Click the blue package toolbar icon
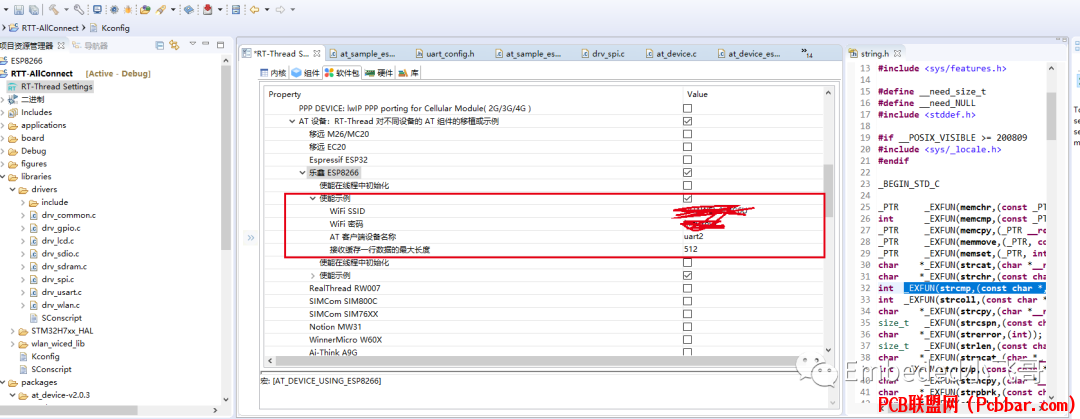This screenshot has height=419, width=1080. [x=189, y=10]
